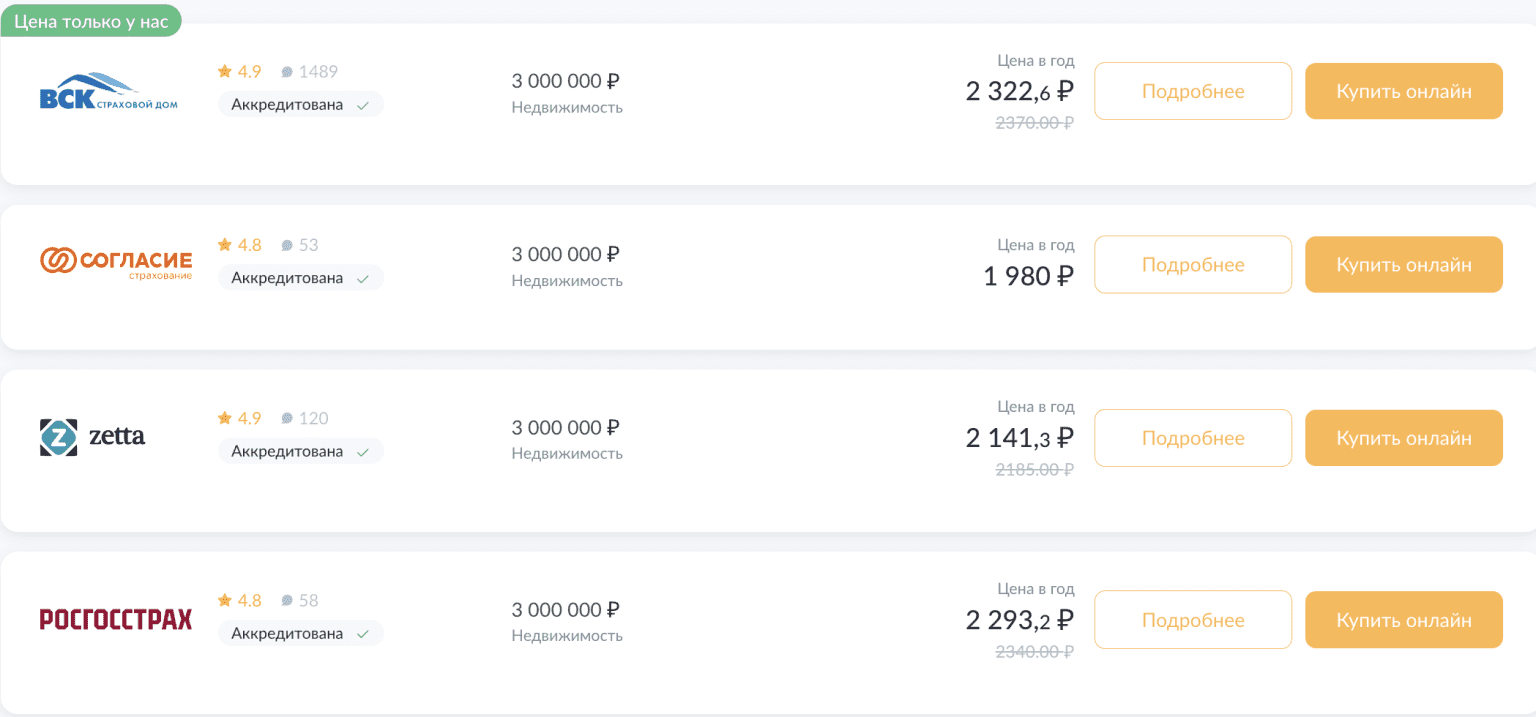Open Подробнее for the VSK offer
This screenshot has width=1536, height=717.
(x=1193, y=91)
